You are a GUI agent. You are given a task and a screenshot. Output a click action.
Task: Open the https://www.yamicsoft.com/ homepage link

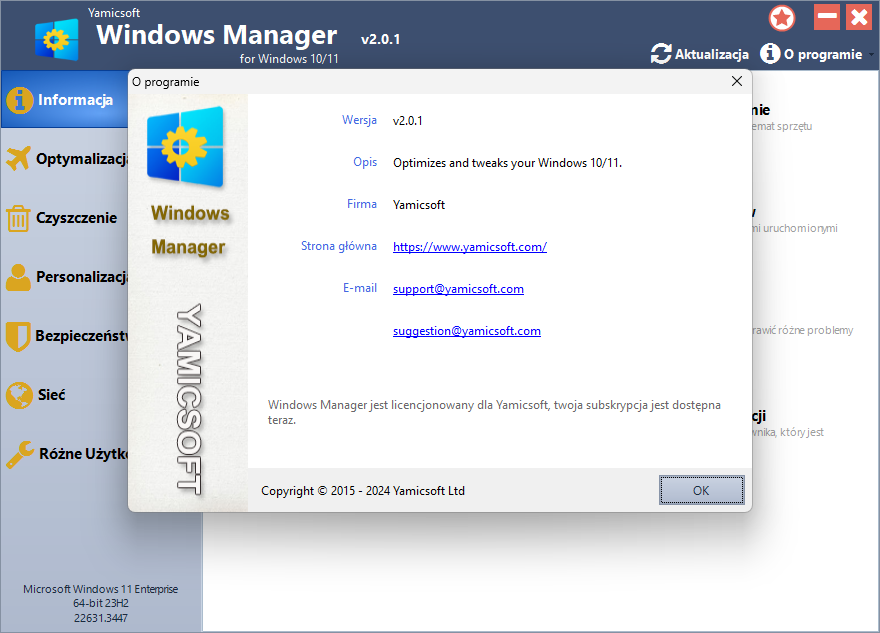470,247
